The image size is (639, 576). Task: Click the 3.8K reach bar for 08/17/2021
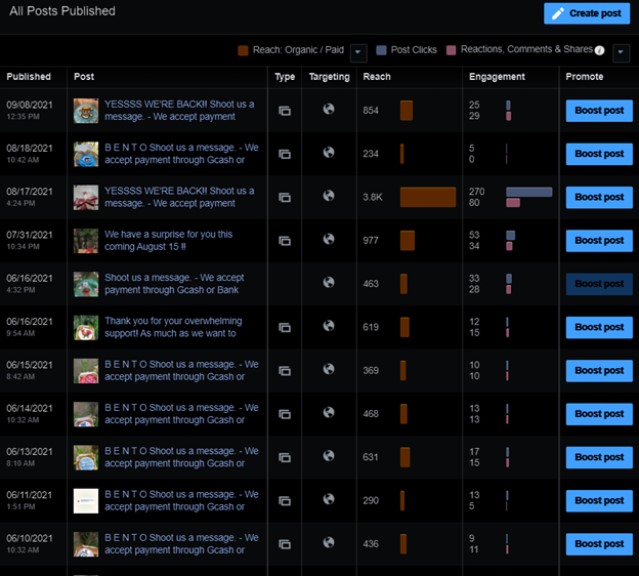coord(428,197)
